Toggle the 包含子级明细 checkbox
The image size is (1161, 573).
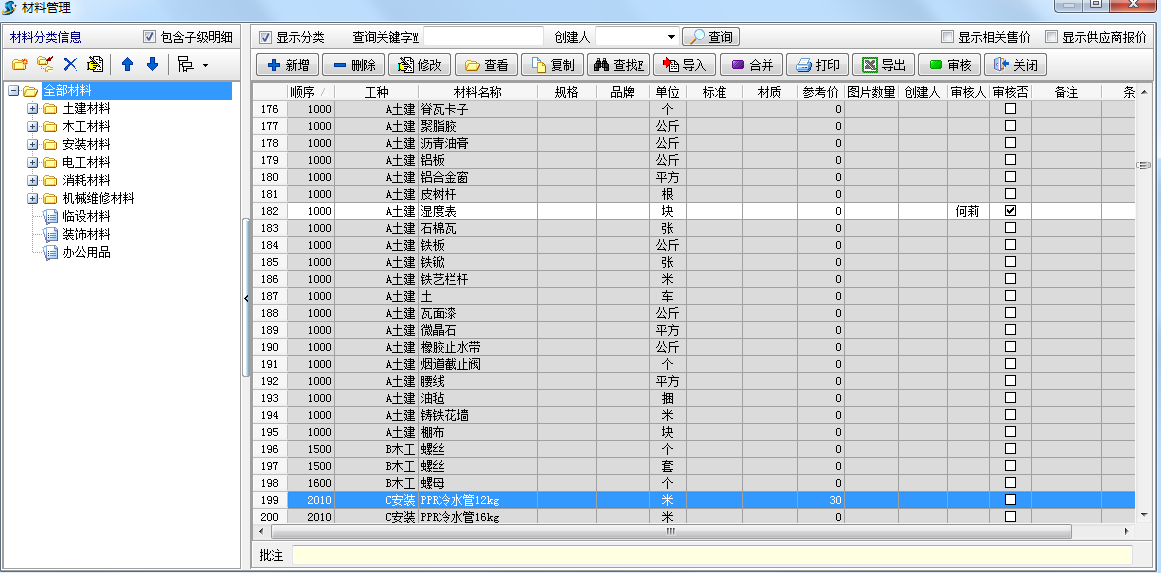150,37
